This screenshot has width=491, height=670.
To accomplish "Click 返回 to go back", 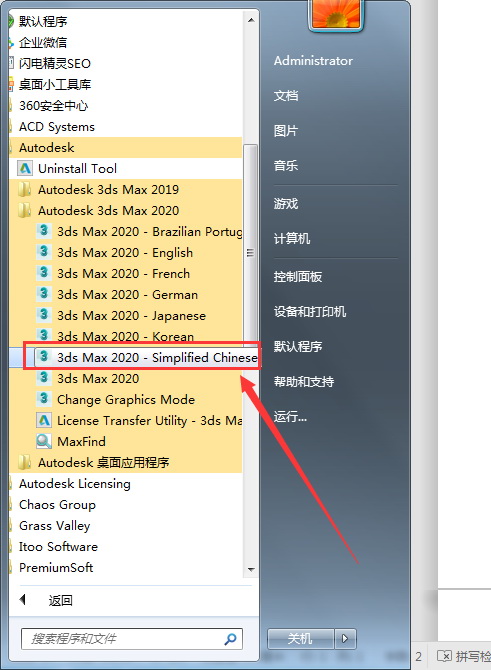I will [60, 600].
